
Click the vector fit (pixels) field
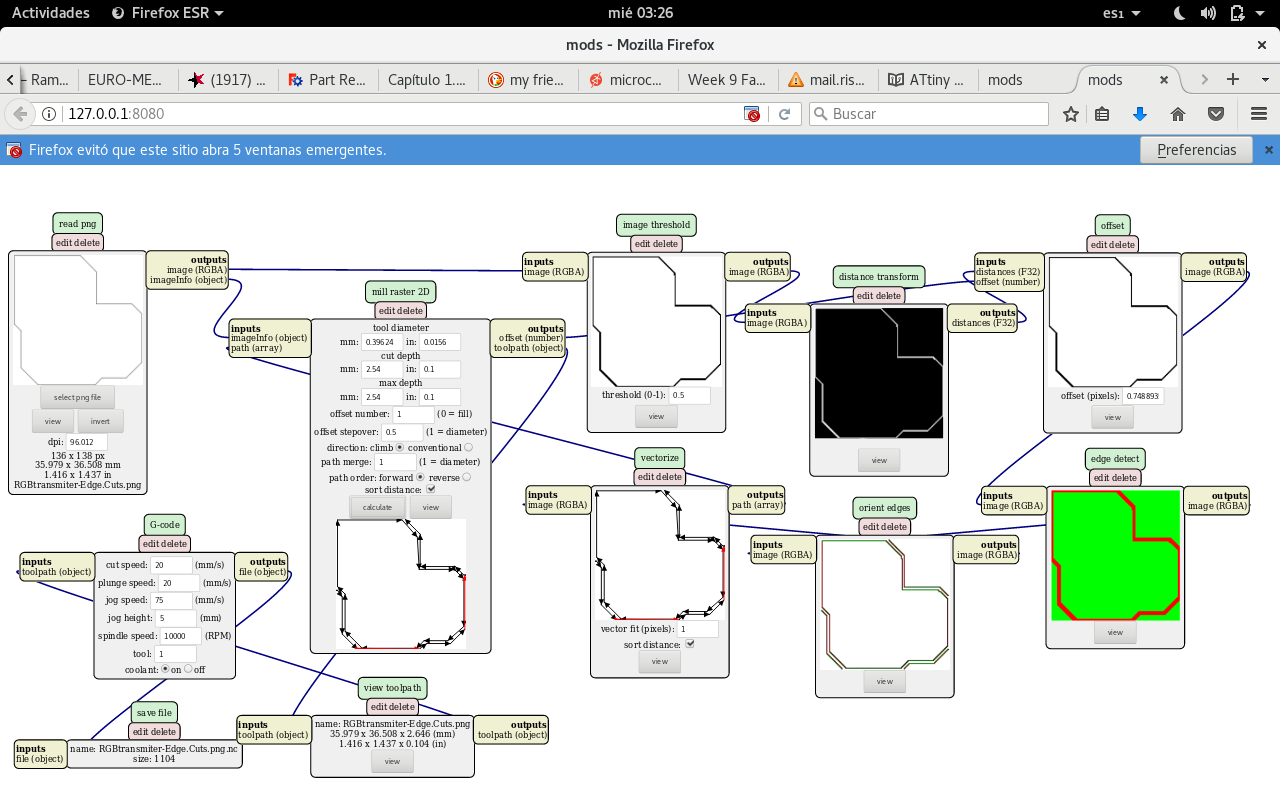click(x=698, y=629)
